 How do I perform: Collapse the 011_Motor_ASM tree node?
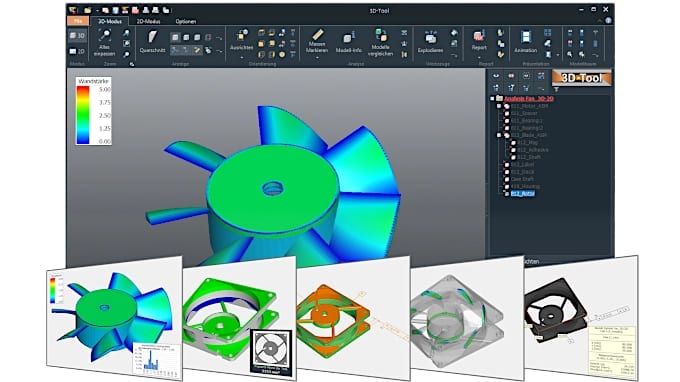tap(499, 106)
